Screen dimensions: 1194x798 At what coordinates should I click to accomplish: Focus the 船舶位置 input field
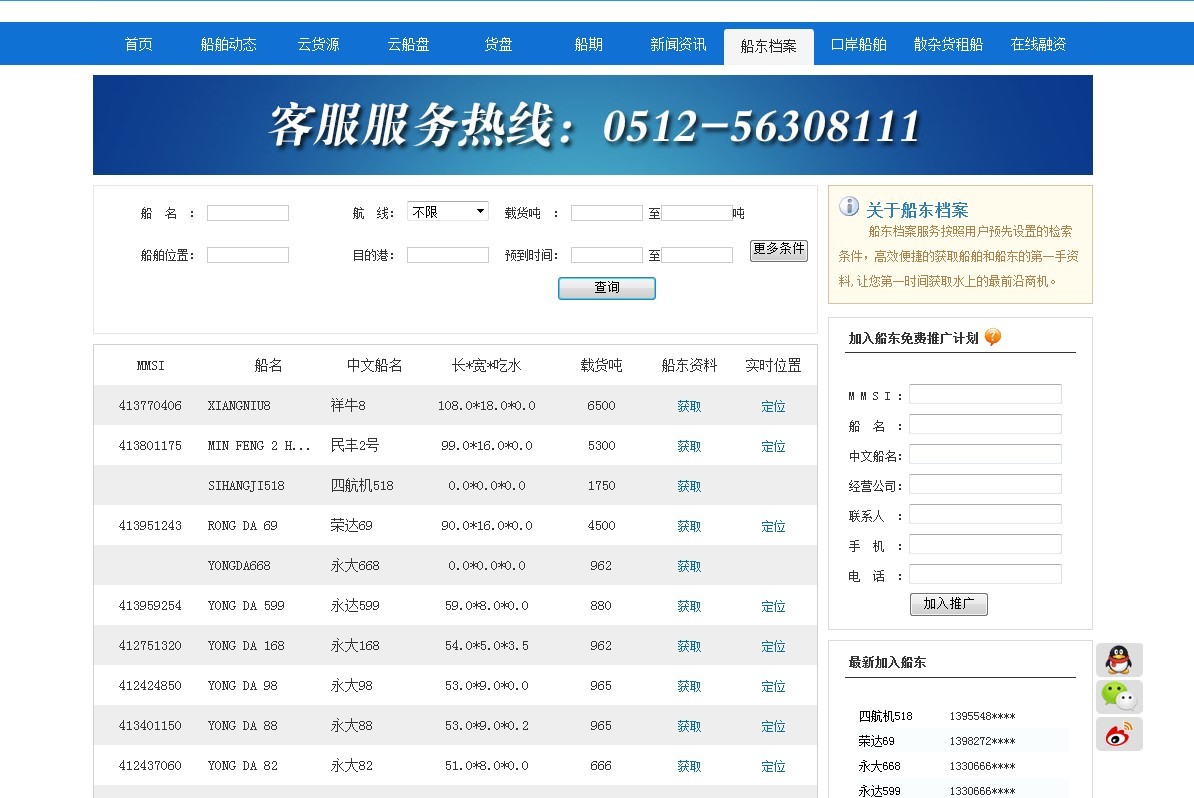point(247,255)
